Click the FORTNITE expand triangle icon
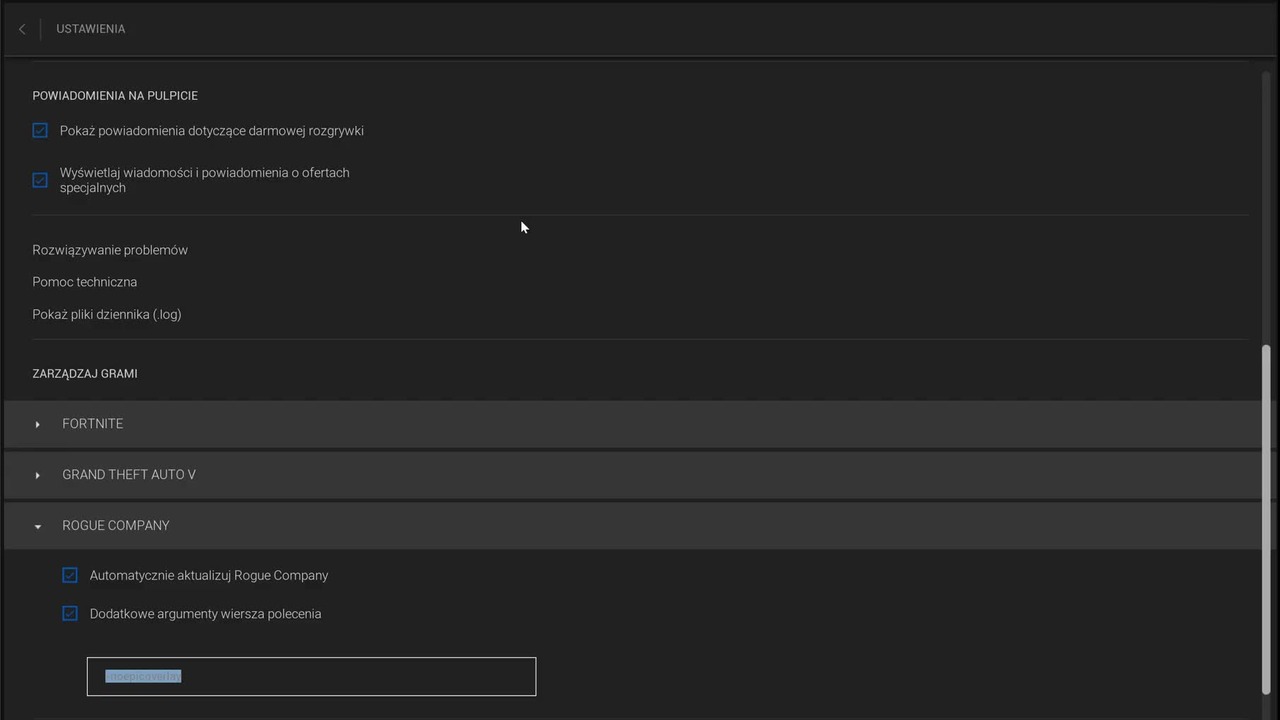 (x=38, y=425)
